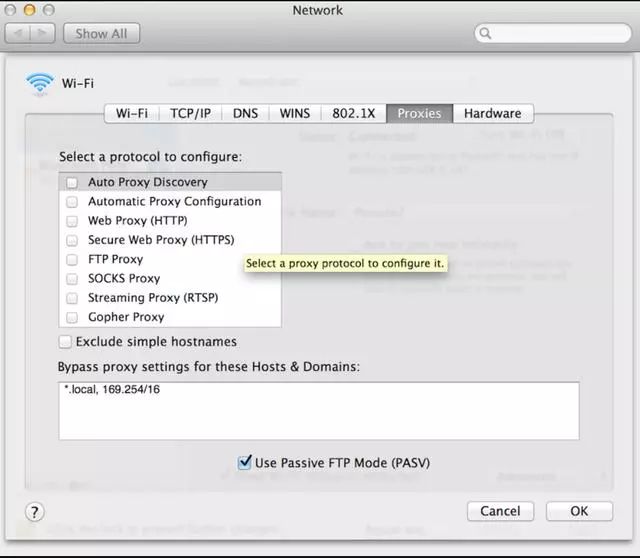Click the back navigation arrow
The image size is (640, 558).
(x=18, y=33)
